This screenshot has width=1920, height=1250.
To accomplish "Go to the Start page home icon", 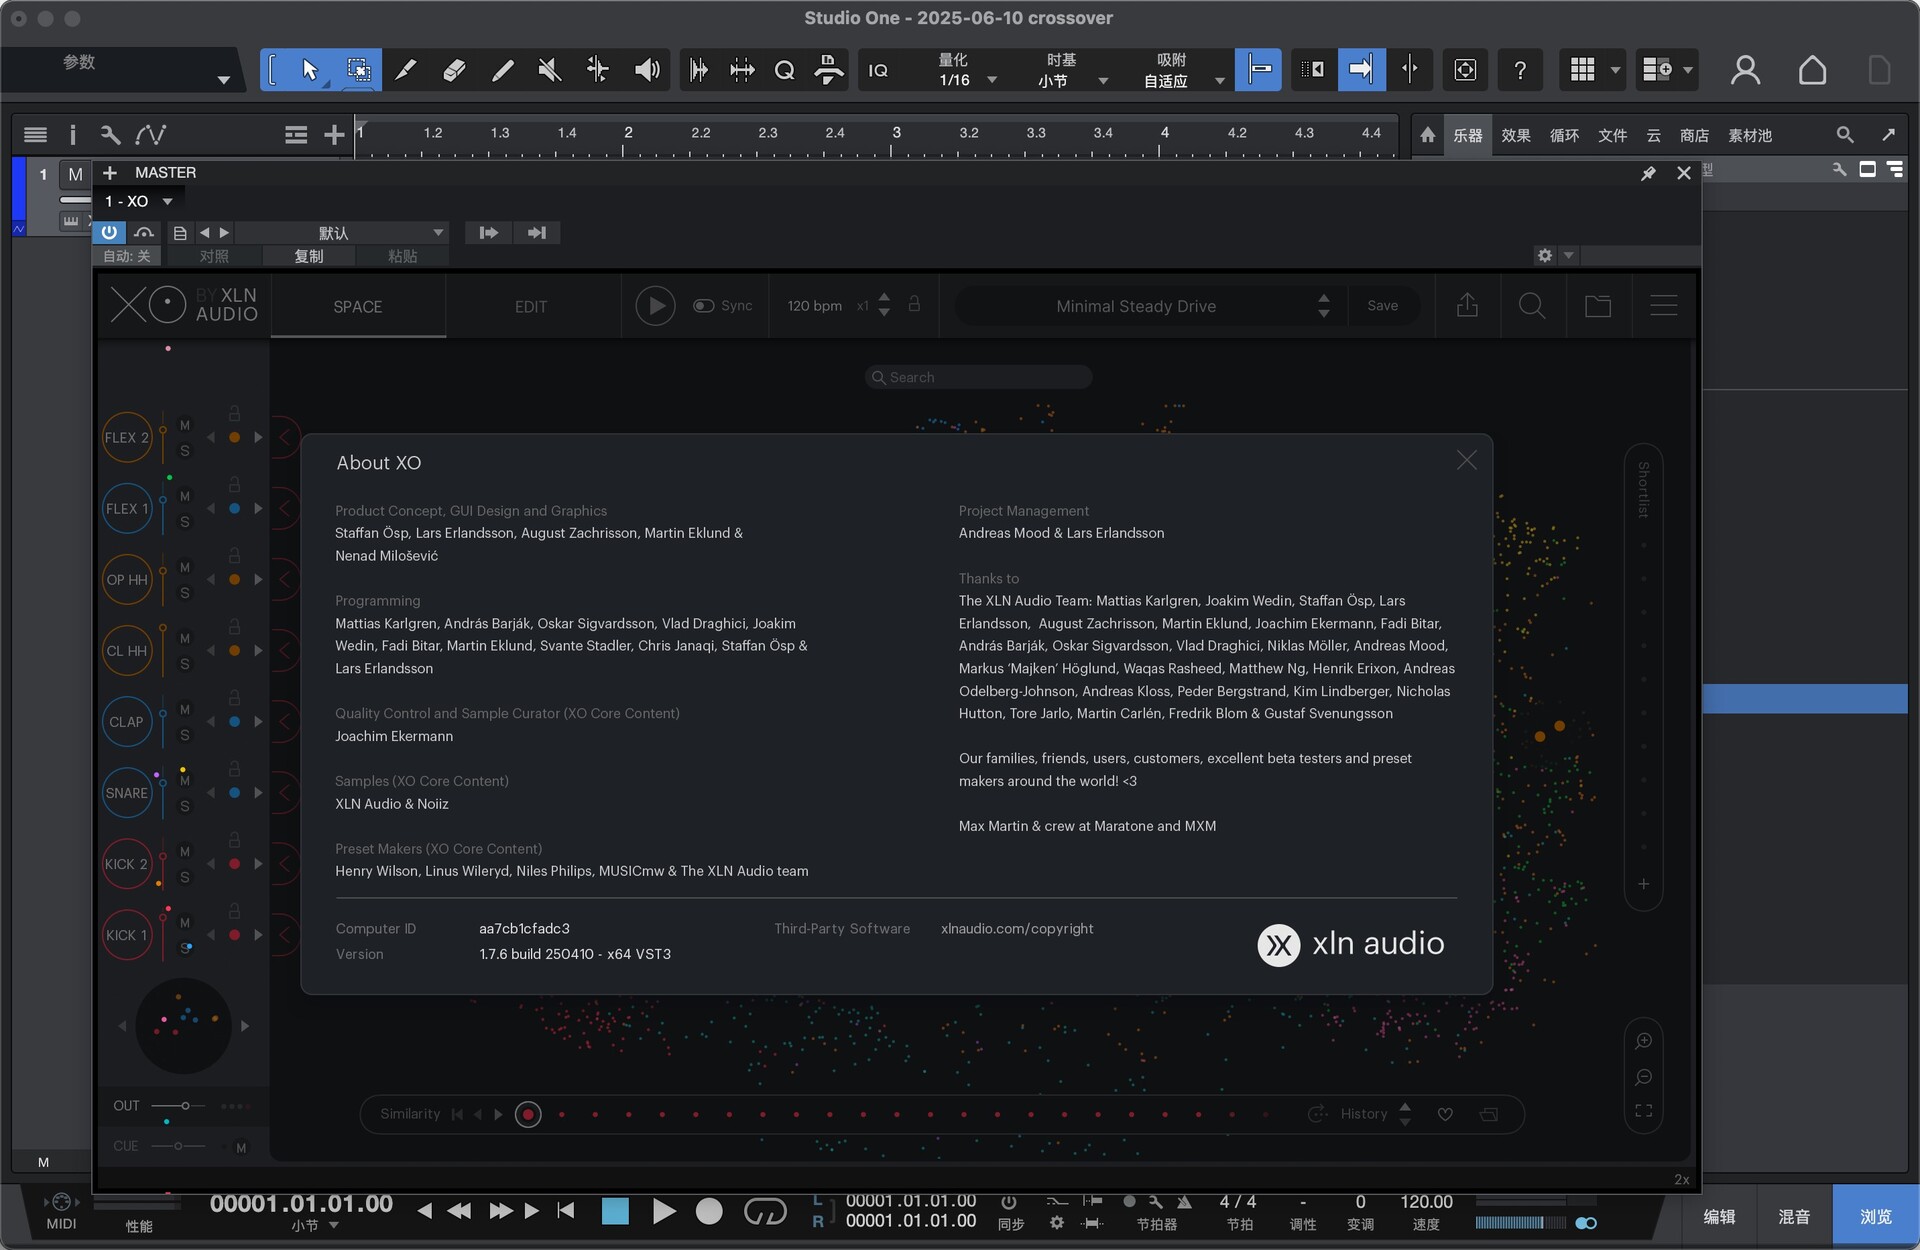I will pyautogui.click(x=1812, y=69).
